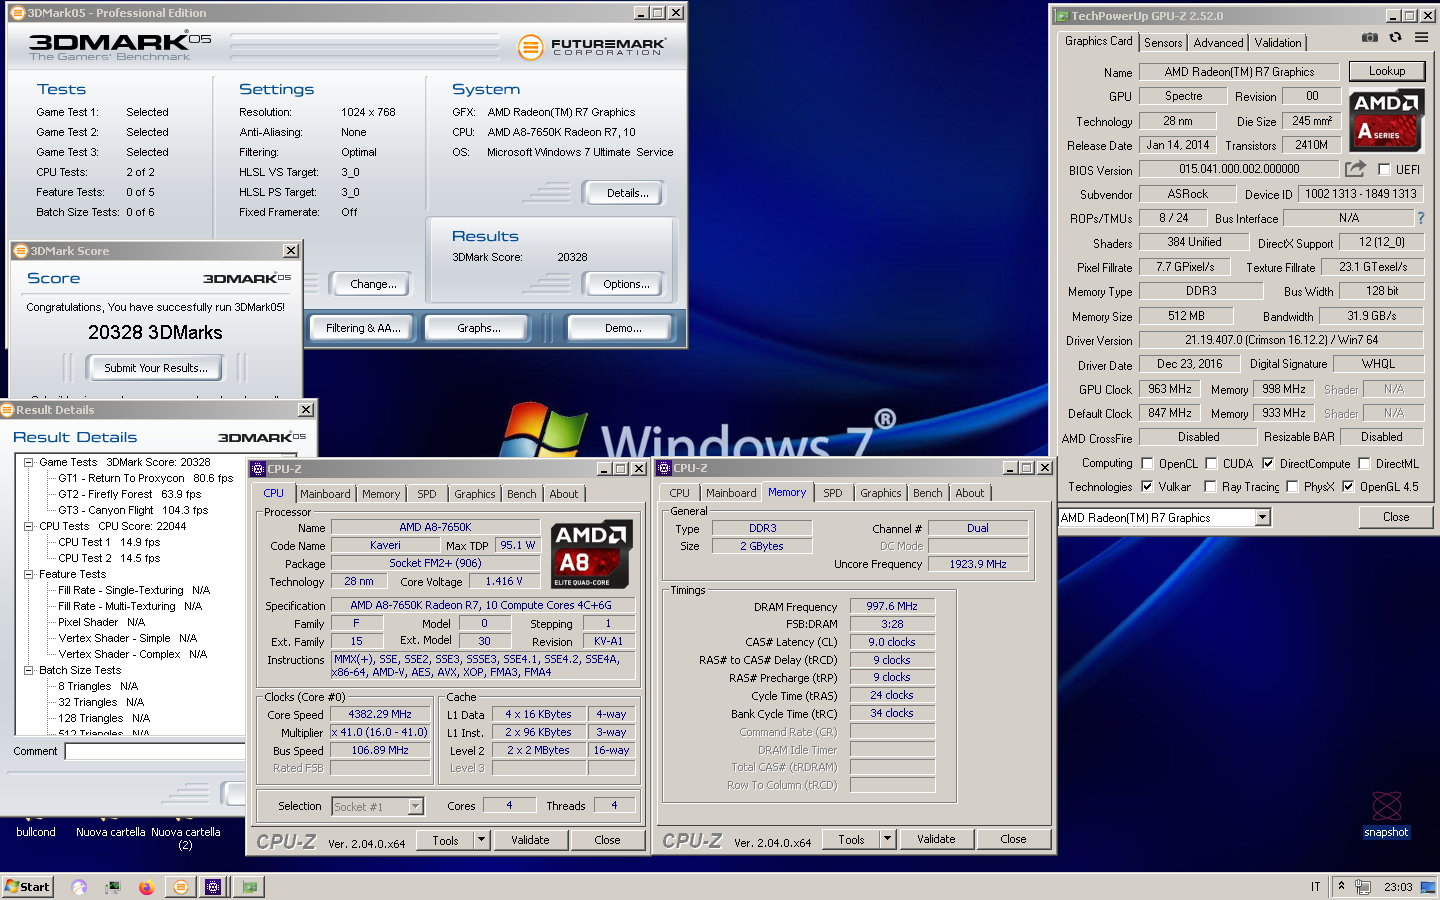1440x900 pixels.
Task: Click the IT language indicator
Action: (1315, 887)
